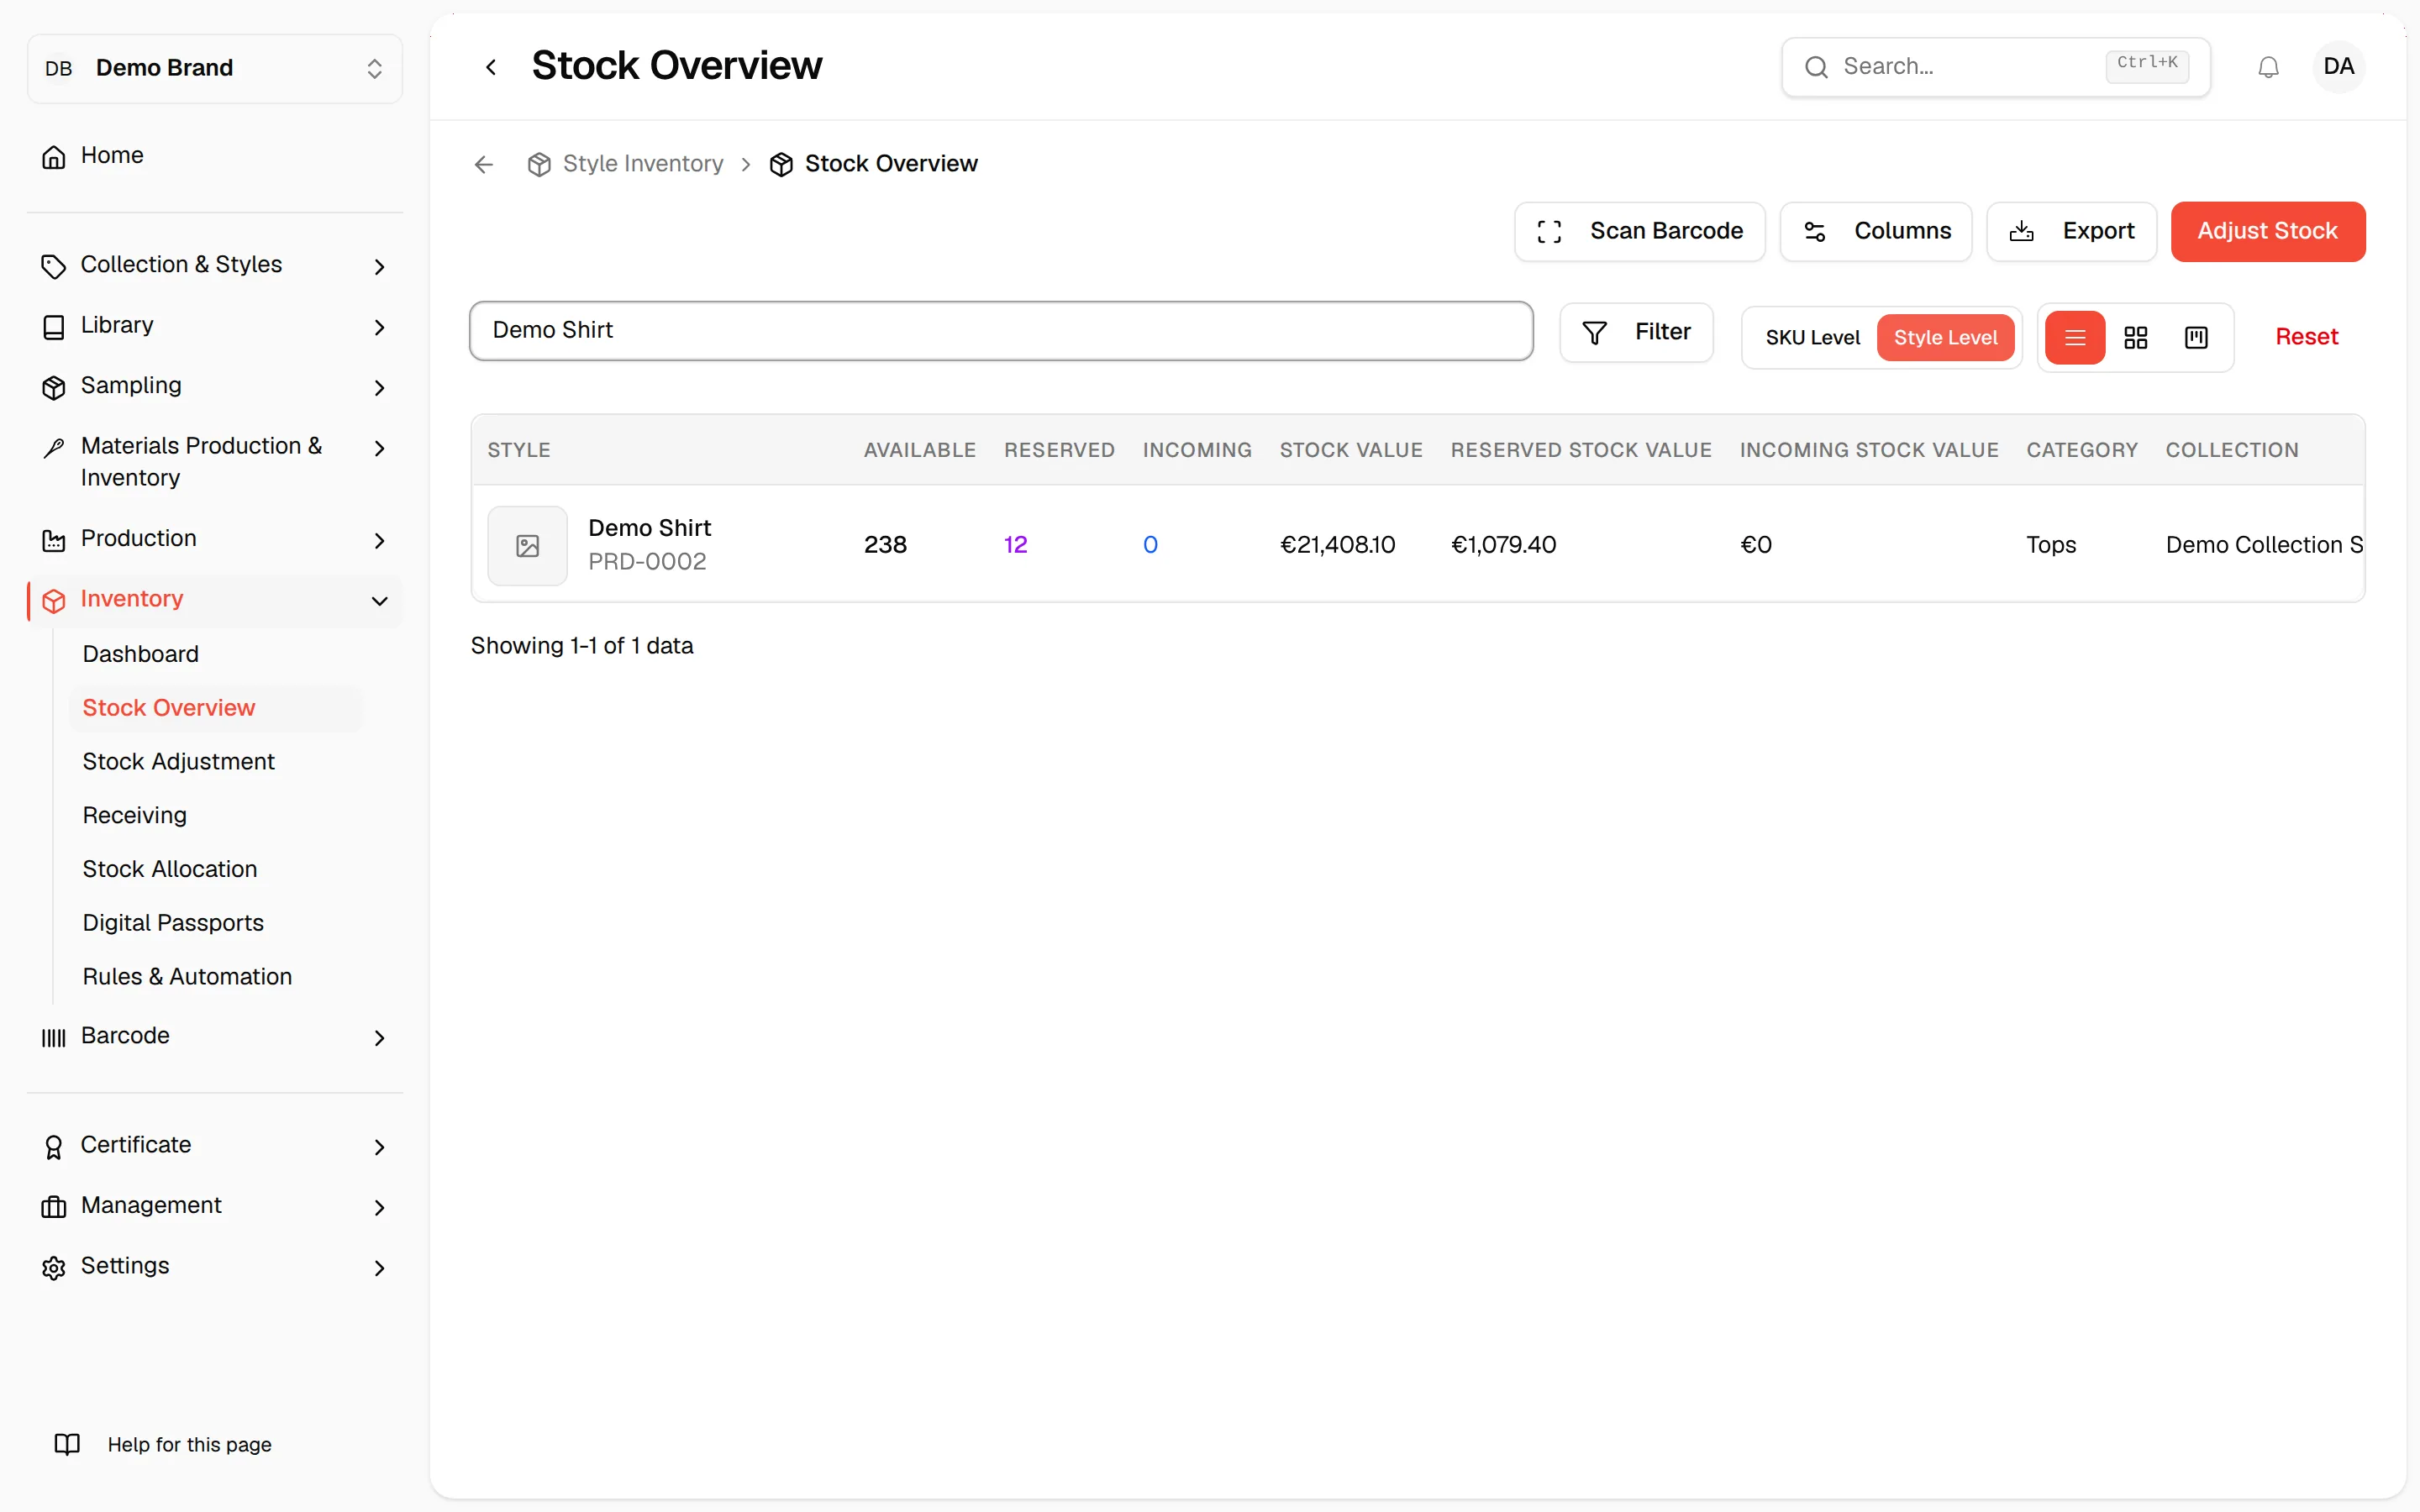The image size is (2420, 1512).
Task: Click the Production factory icon
Action: [54, 541]
